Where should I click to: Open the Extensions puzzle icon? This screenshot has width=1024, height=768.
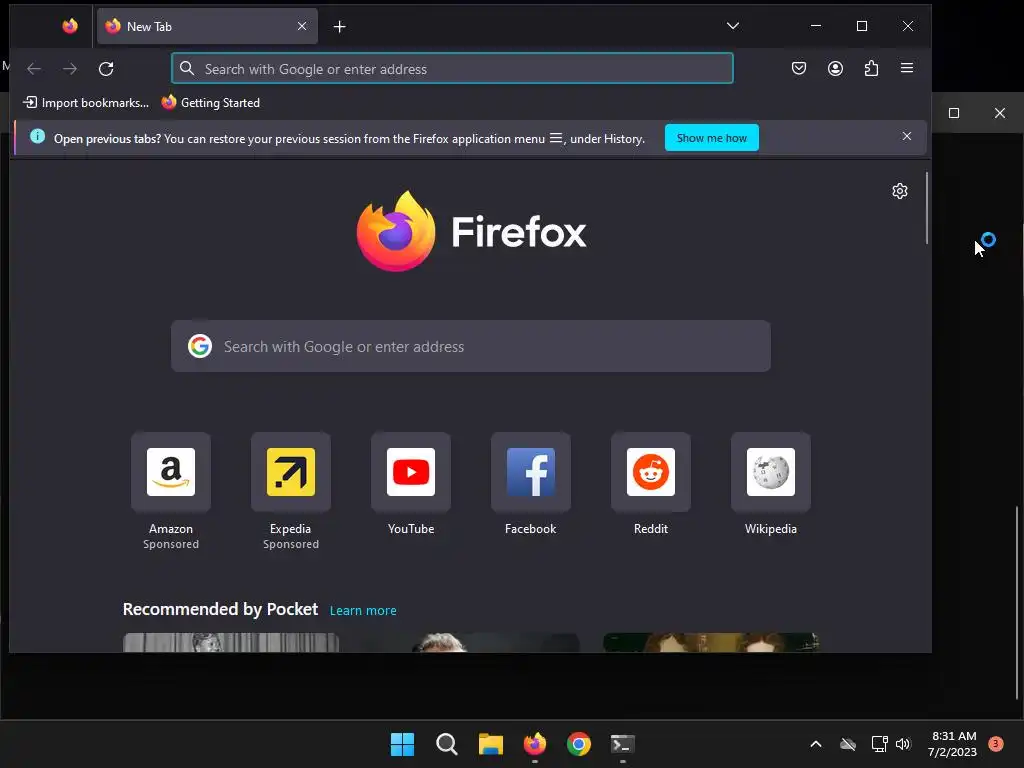click(871, 69)
